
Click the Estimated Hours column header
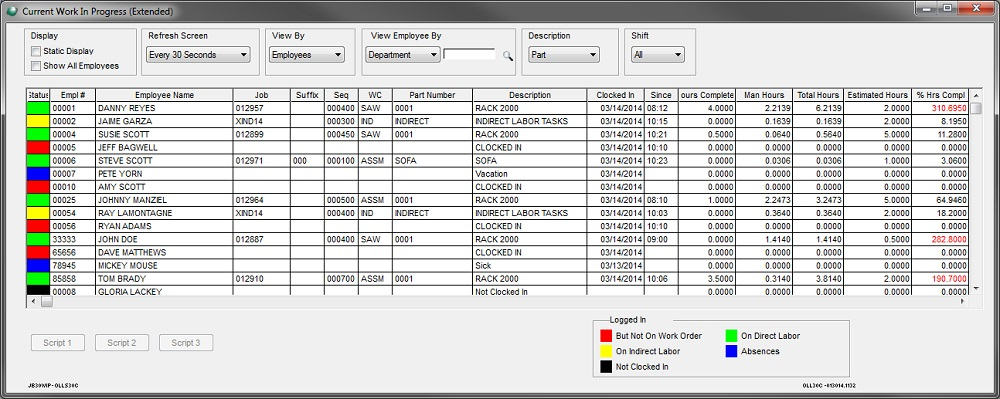click(877, 95)
